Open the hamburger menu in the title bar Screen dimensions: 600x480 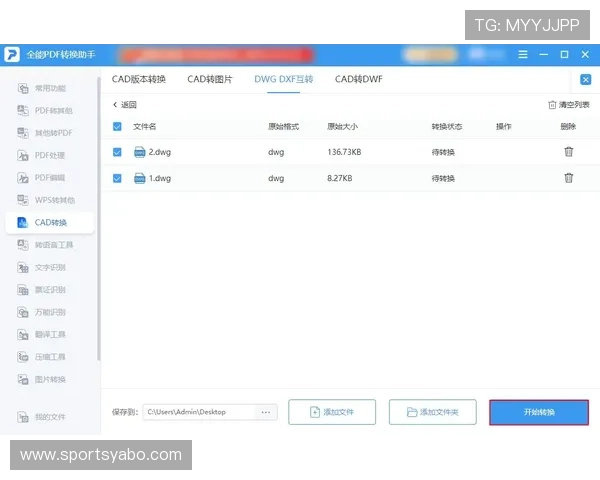pyautogui.click(x=523, y=54)
